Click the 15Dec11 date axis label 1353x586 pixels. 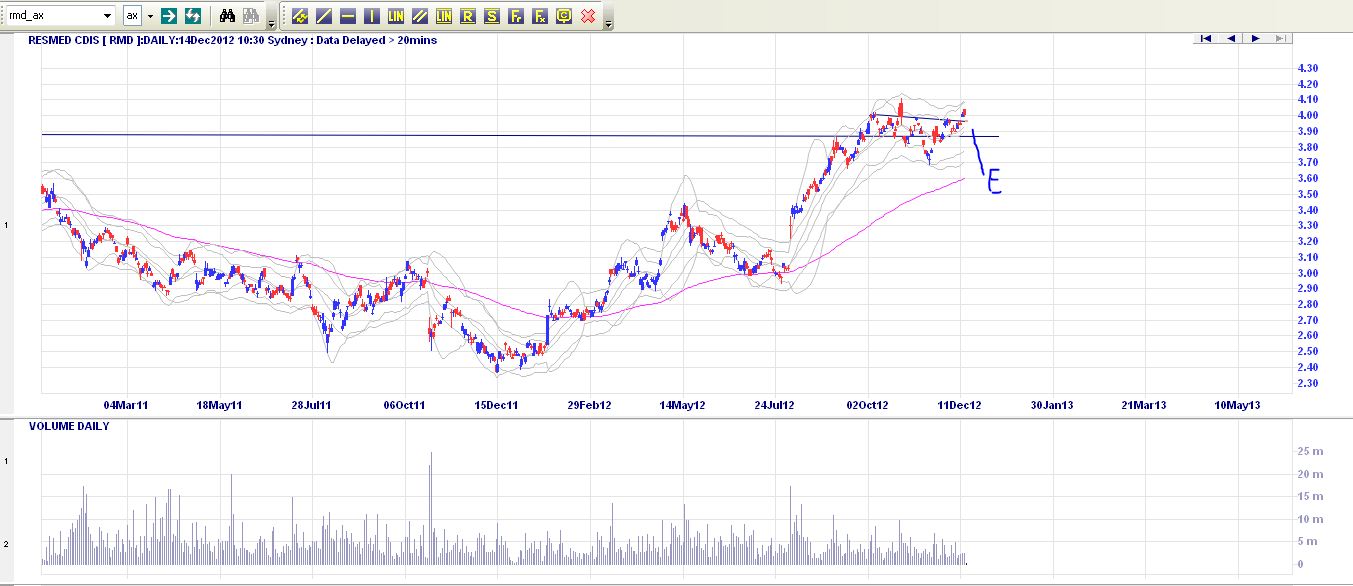pos(496,405)
